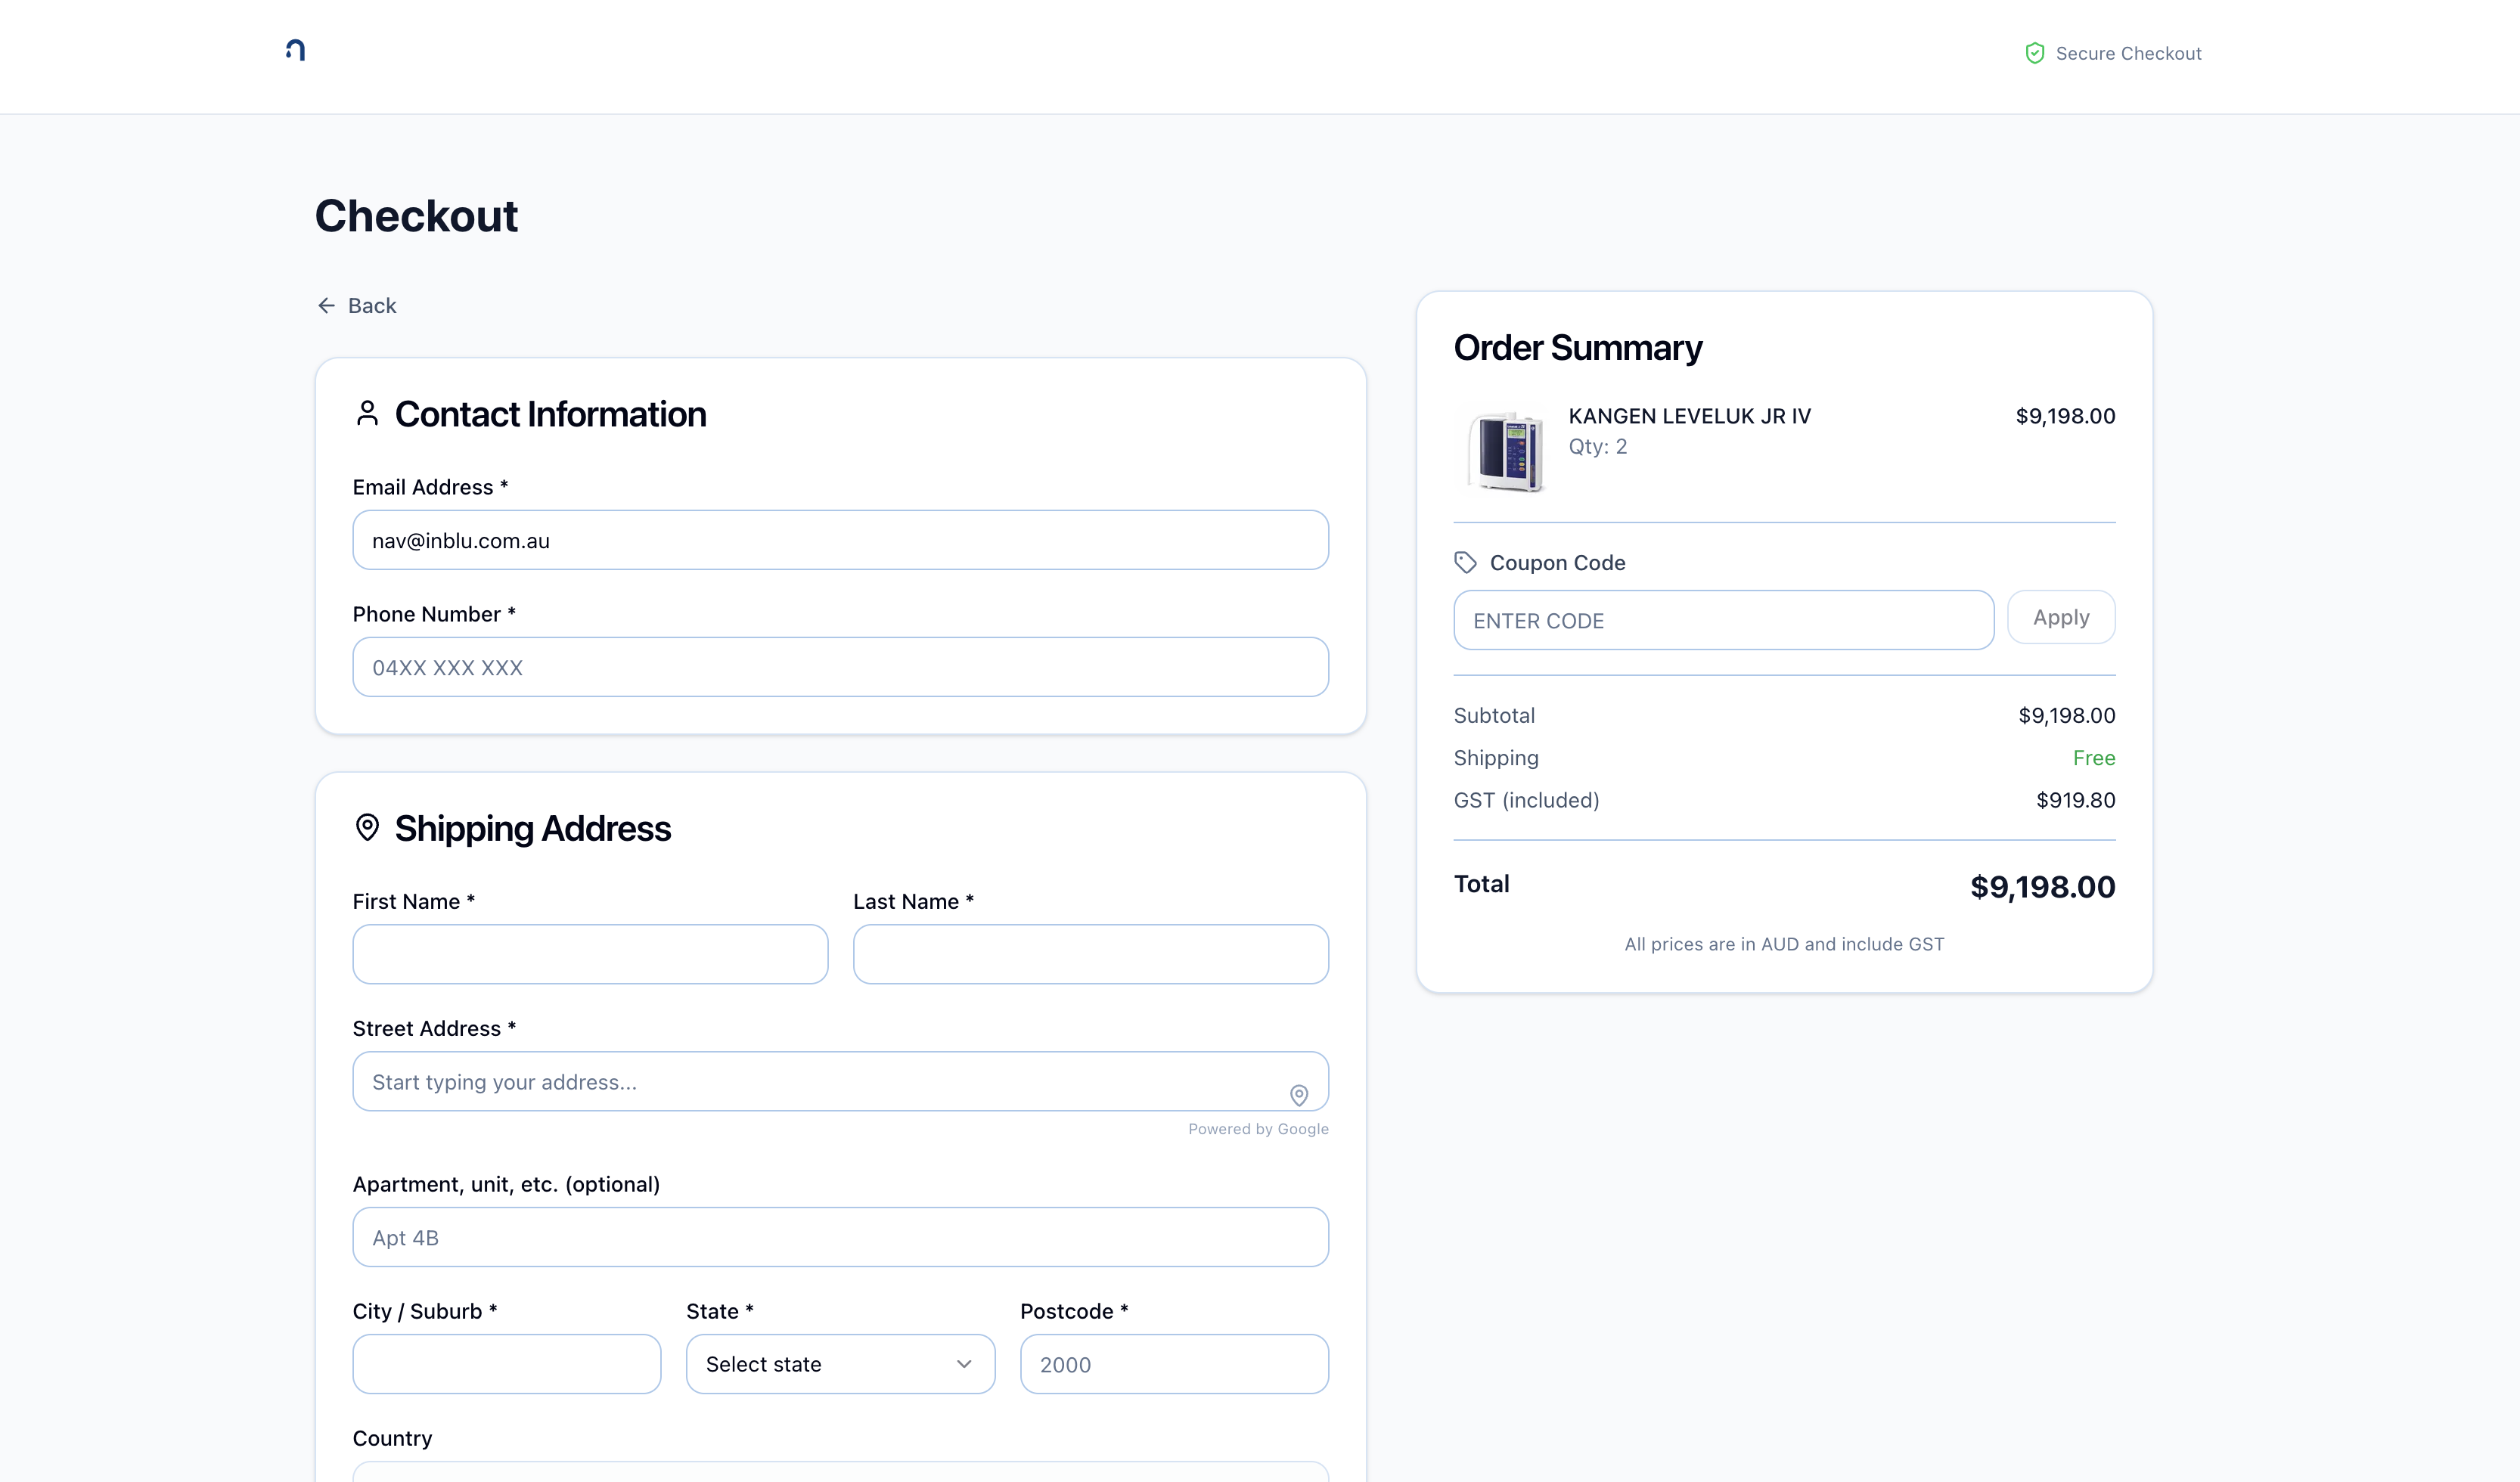The width and height of the screenshot is (2520, 1482).
Task: Click the Powered by Google text
Action: pyautogui.click(x=1258, y=1128)
